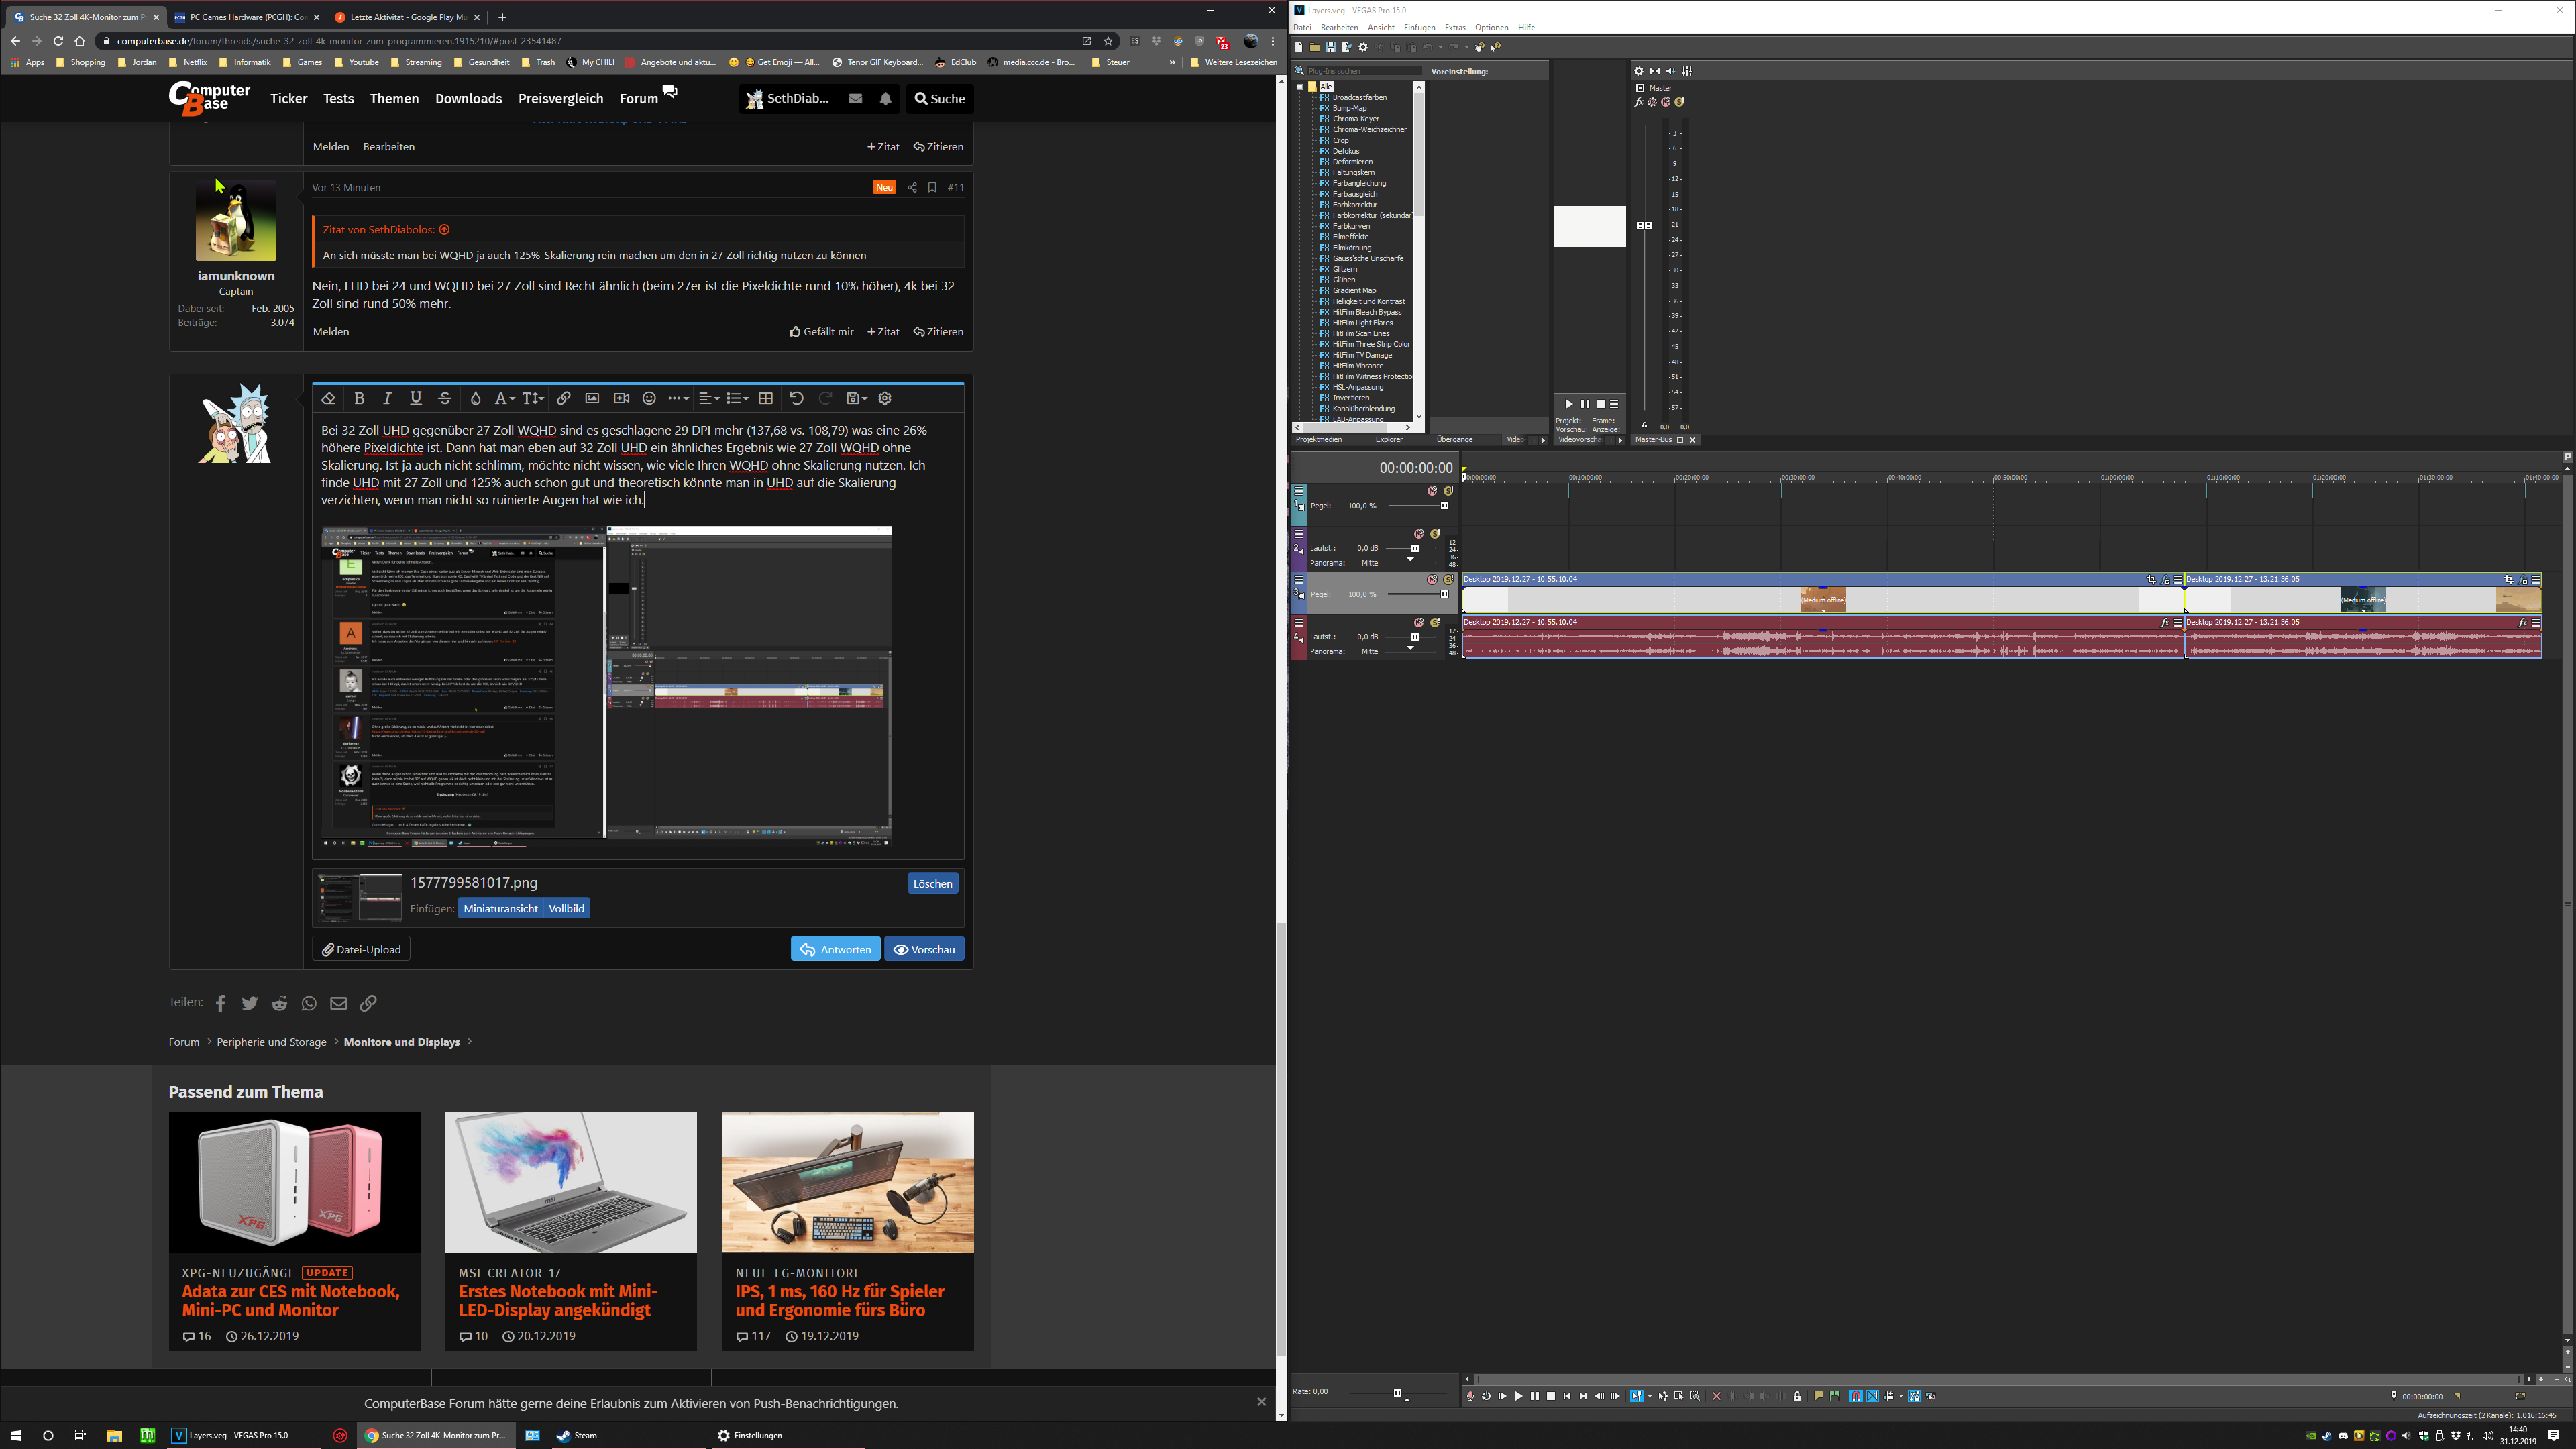Image resolution: width=2576 pixels, height=1449 pixels.
Task: Open normal edit tool dropdown arrow
Action: 1650,1396
